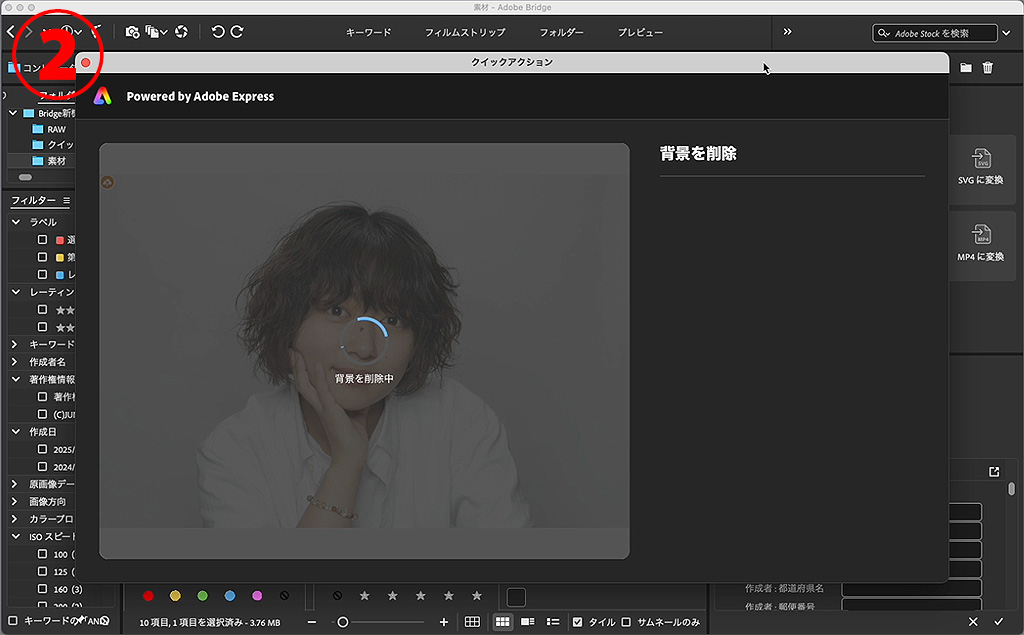
Task: Click the SVG に変換 action icon
Action: 980,160
